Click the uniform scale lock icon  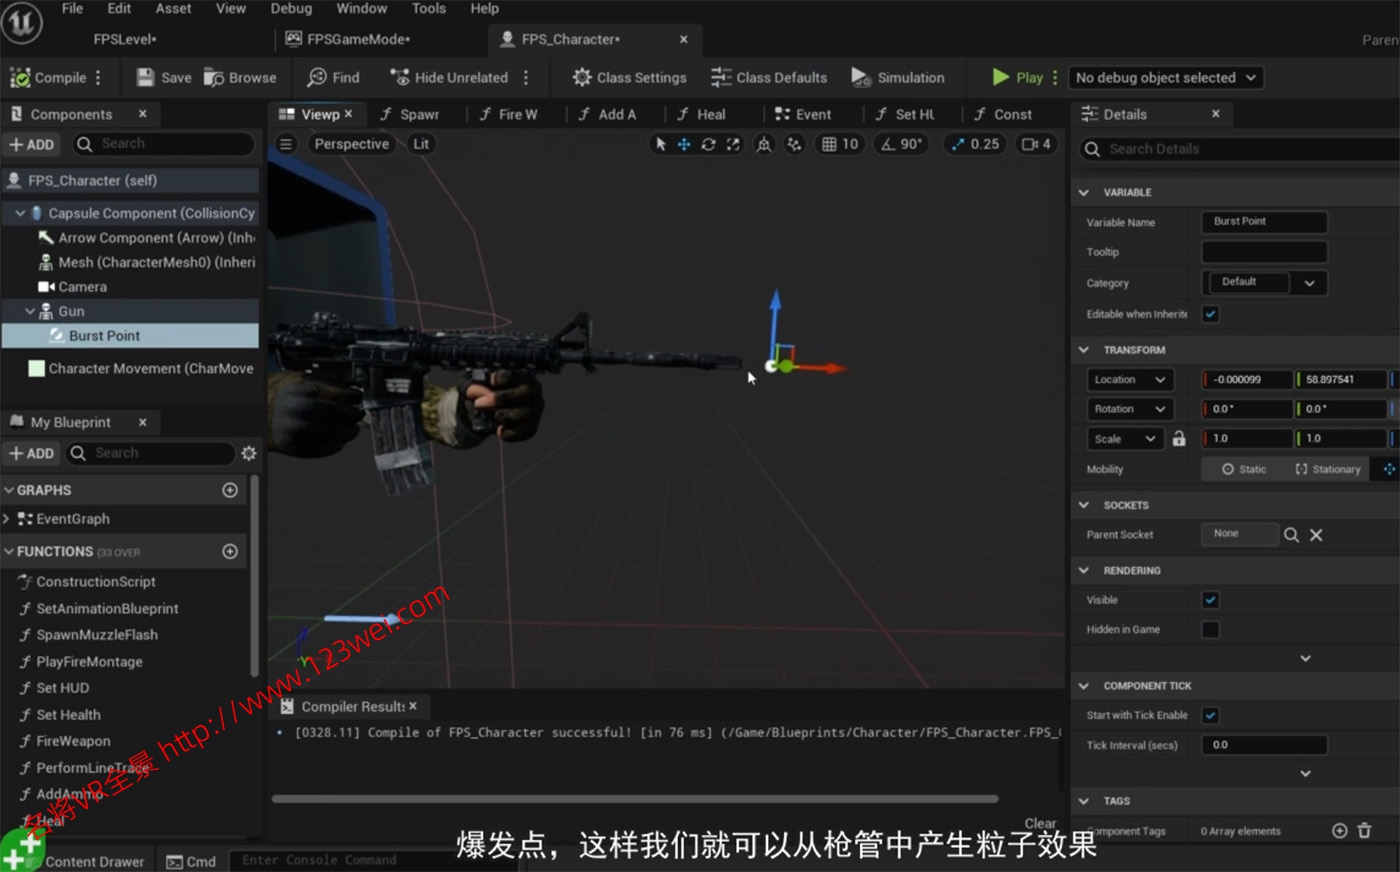[1177, 438]
